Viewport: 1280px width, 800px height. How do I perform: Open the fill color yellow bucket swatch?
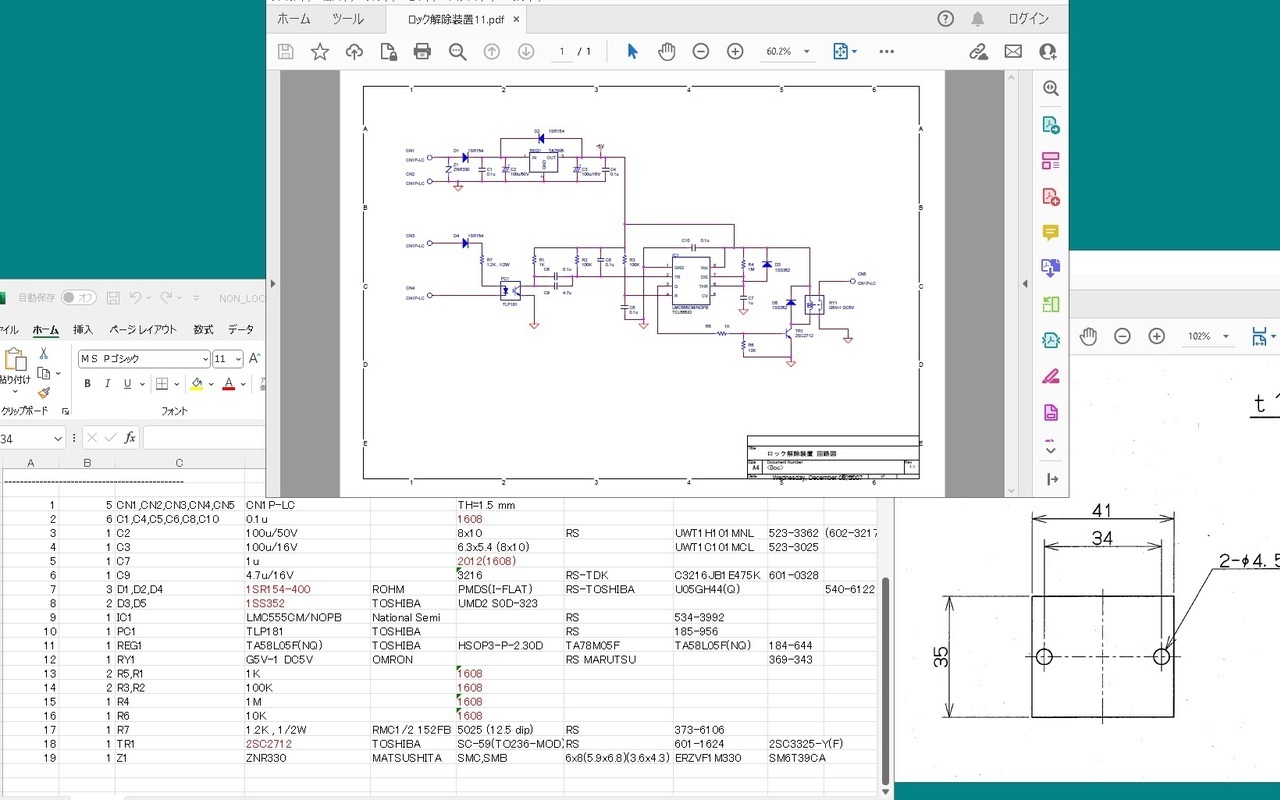pyautogui.click(x=197, y=384)
